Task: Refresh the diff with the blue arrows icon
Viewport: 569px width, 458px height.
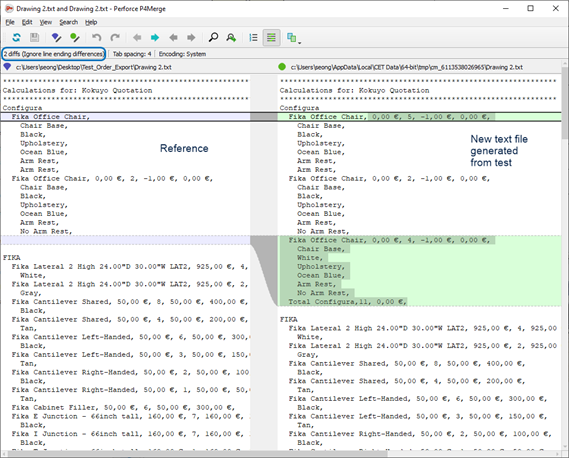Action: click(x=16, y=37)
